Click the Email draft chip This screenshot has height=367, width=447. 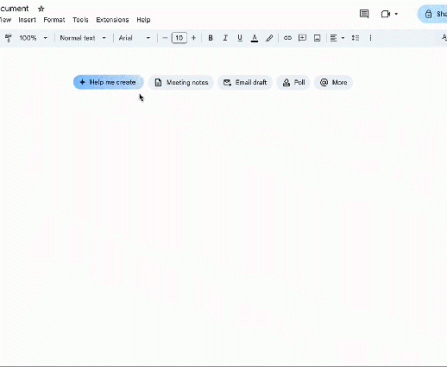tap(245, 82)
